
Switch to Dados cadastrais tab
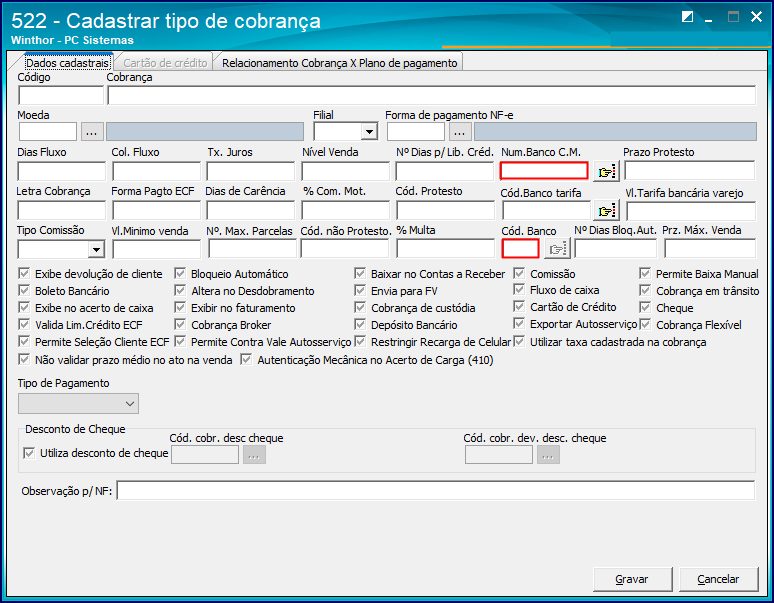(x=67, y=63)
